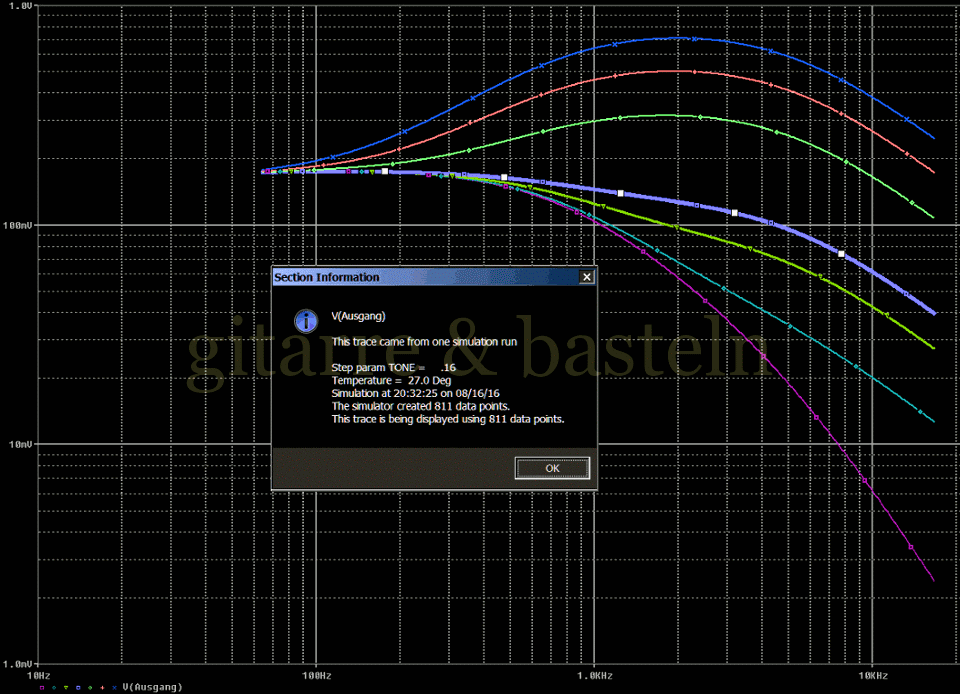Click the 'Step param TONE = .16' line
Viewport: 960px width, 694px height.
(394, 367)
